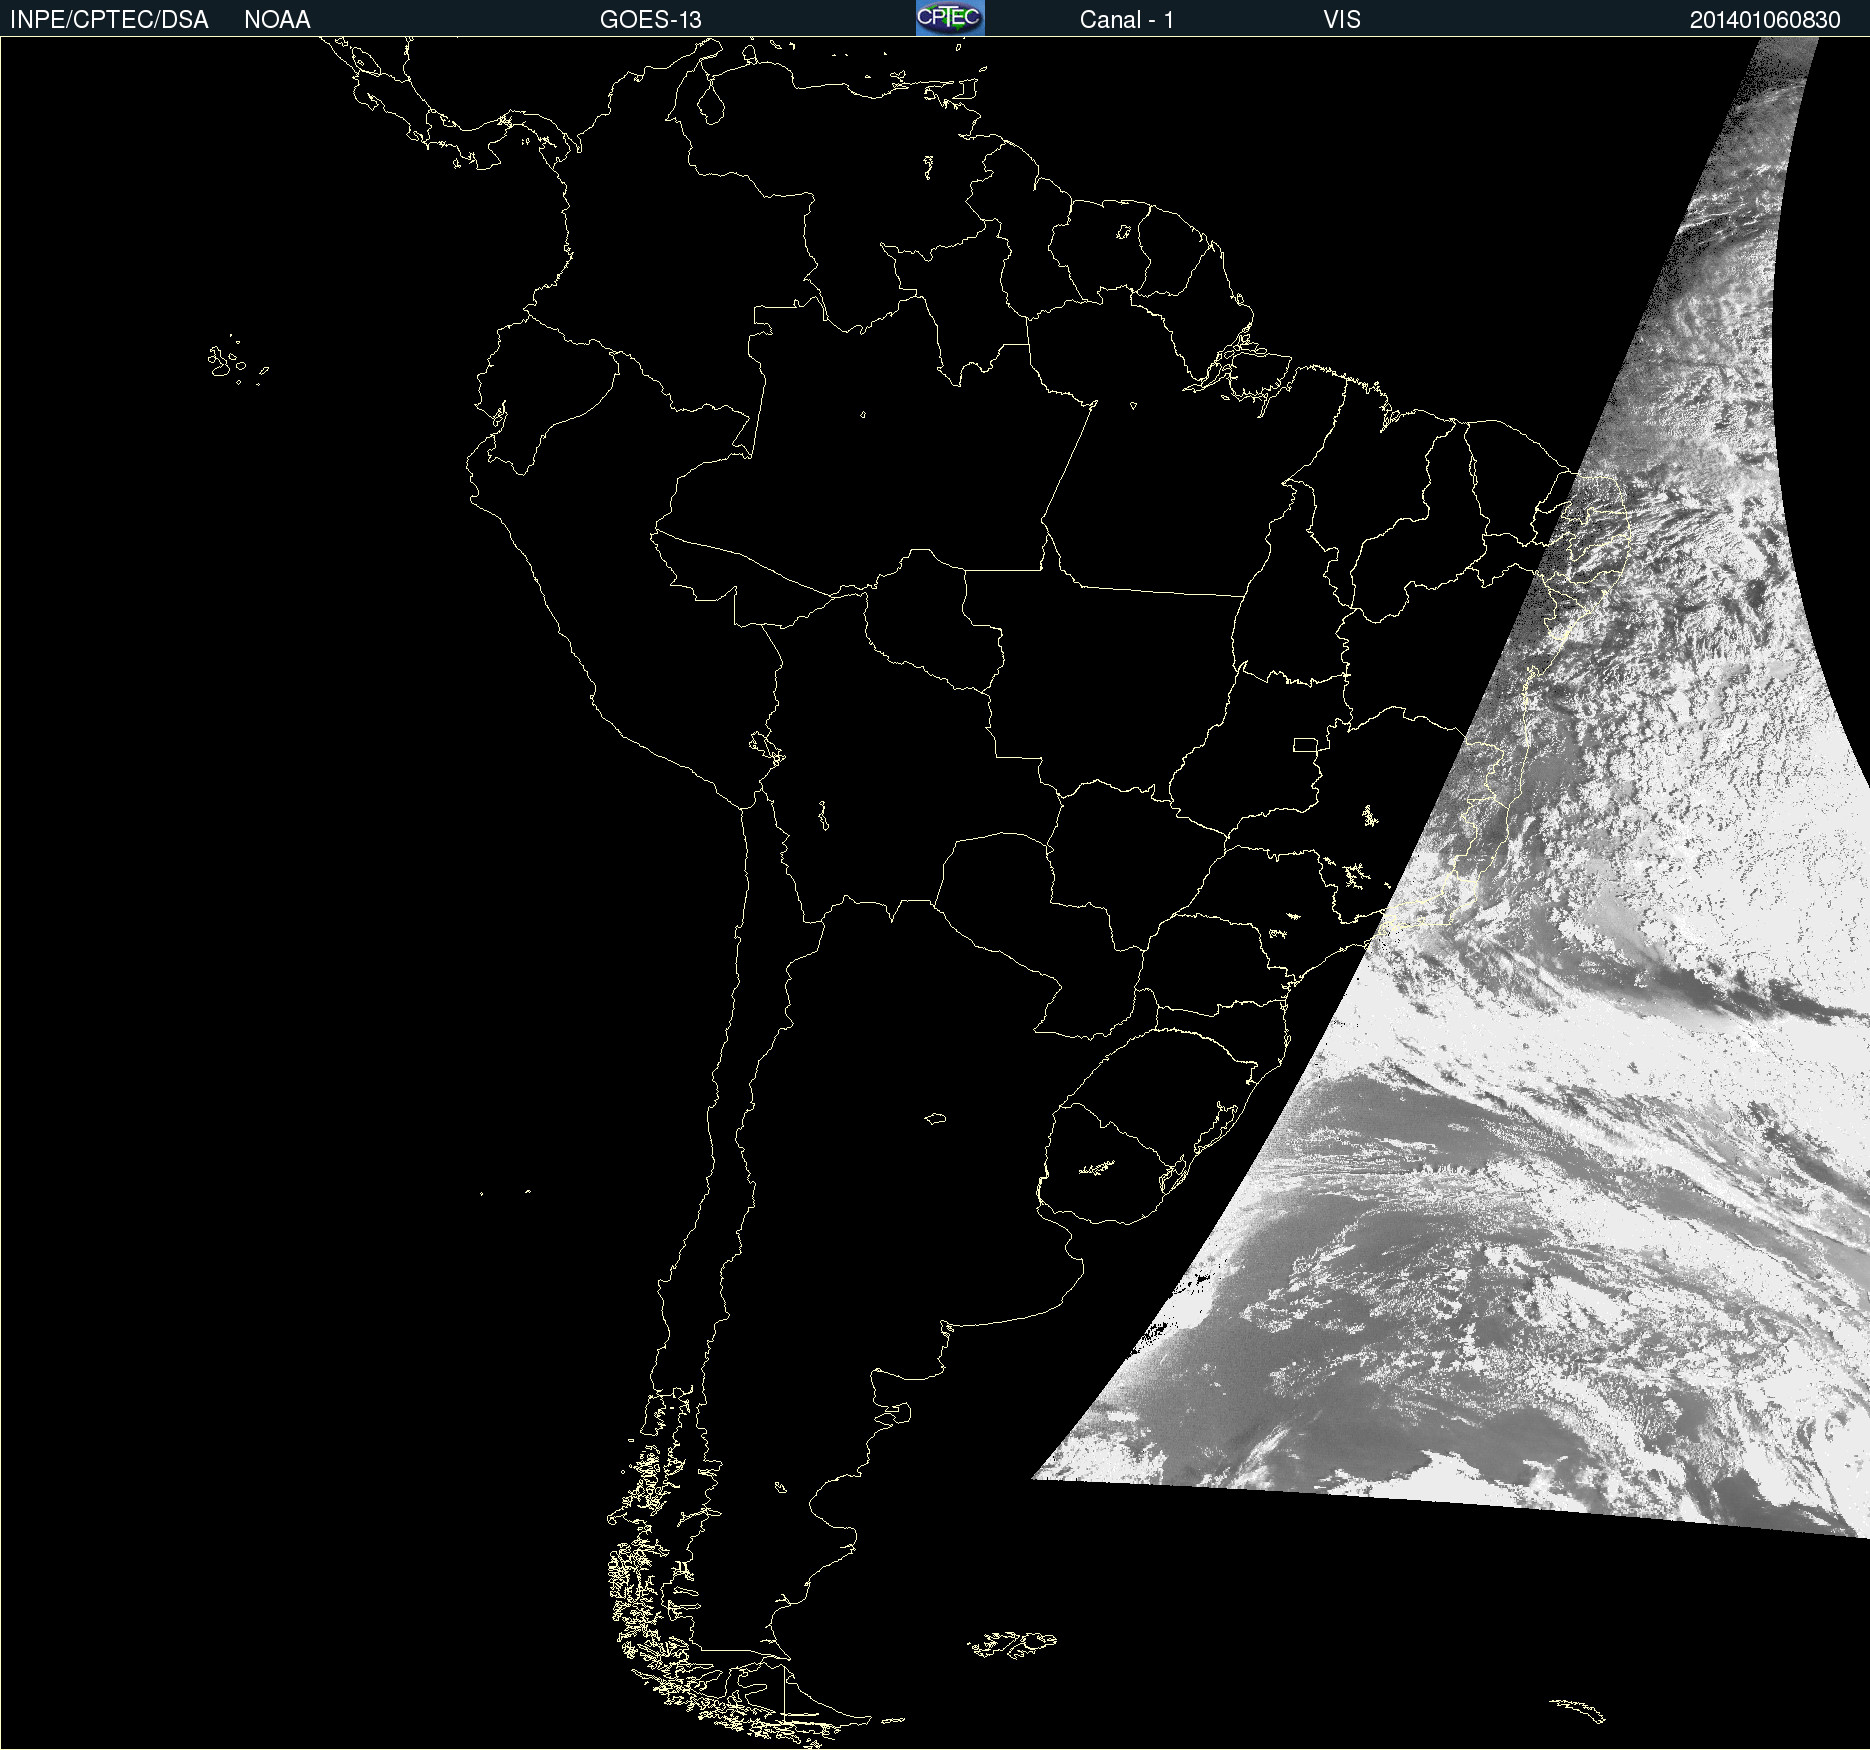Click the GOES-13 satellite label
Image resolution: width=1870 pixels, height=1750 pixels.
tap(651, 20)
